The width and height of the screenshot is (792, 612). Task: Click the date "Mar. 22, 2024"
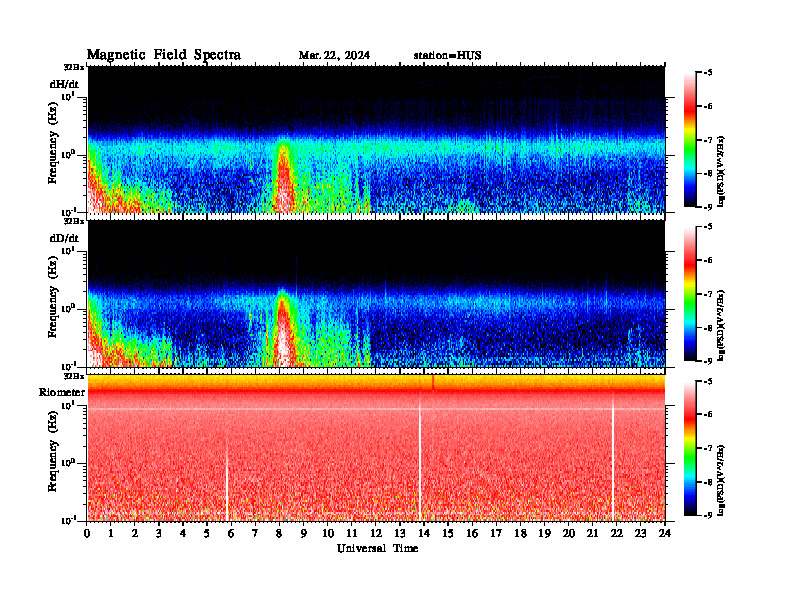334,55
